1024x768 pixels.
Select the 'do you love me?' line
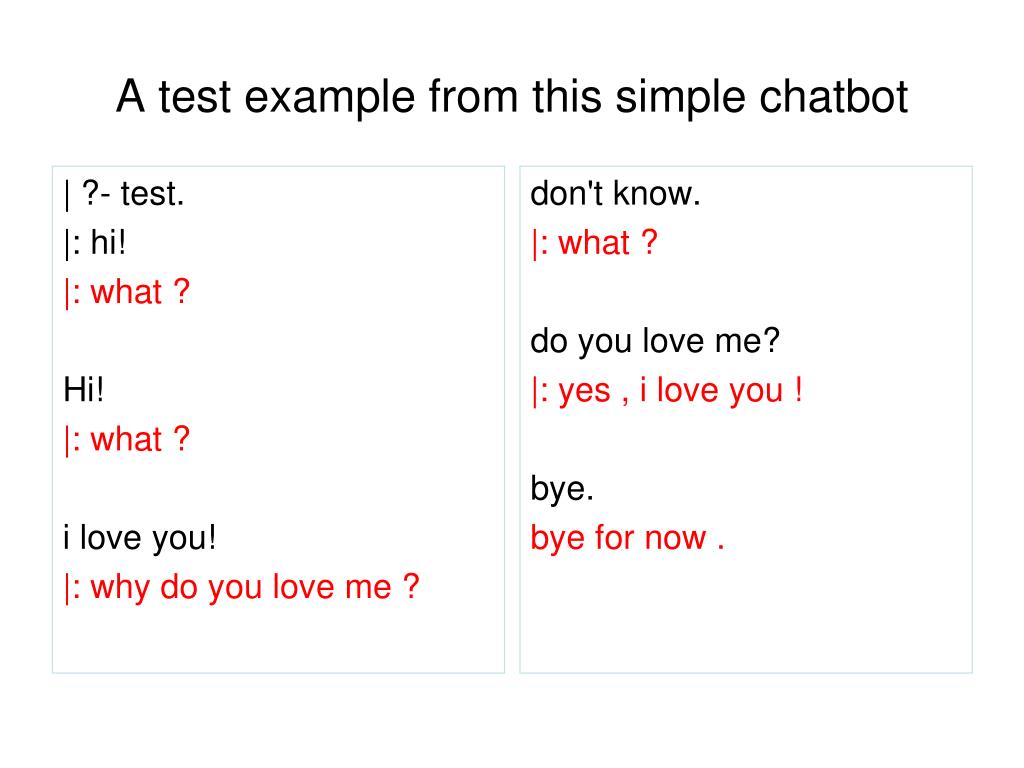[x=655, y=342]
